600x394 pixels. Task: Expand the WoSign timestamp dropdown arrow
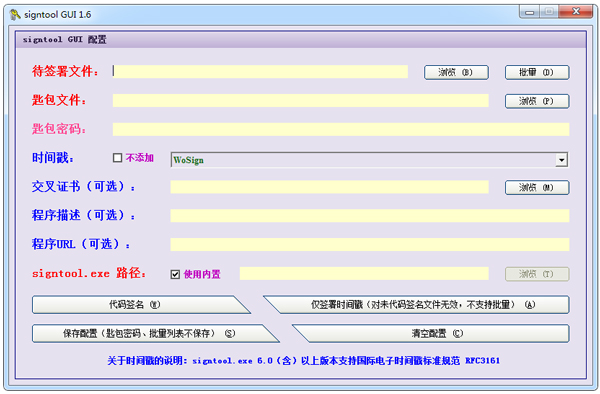[561, 160]
